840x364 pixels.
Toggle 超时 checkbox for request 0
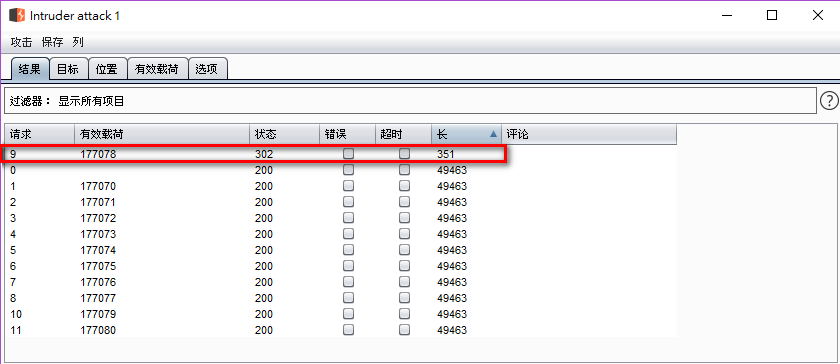tap(404, 170)
